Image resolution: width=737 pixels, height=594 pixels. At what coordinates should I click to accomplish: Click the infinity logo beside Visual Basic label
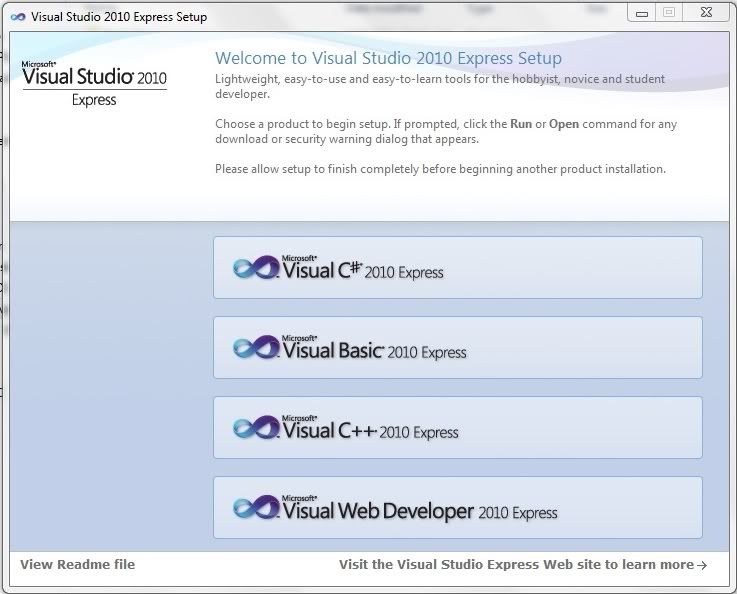(255, 347)
